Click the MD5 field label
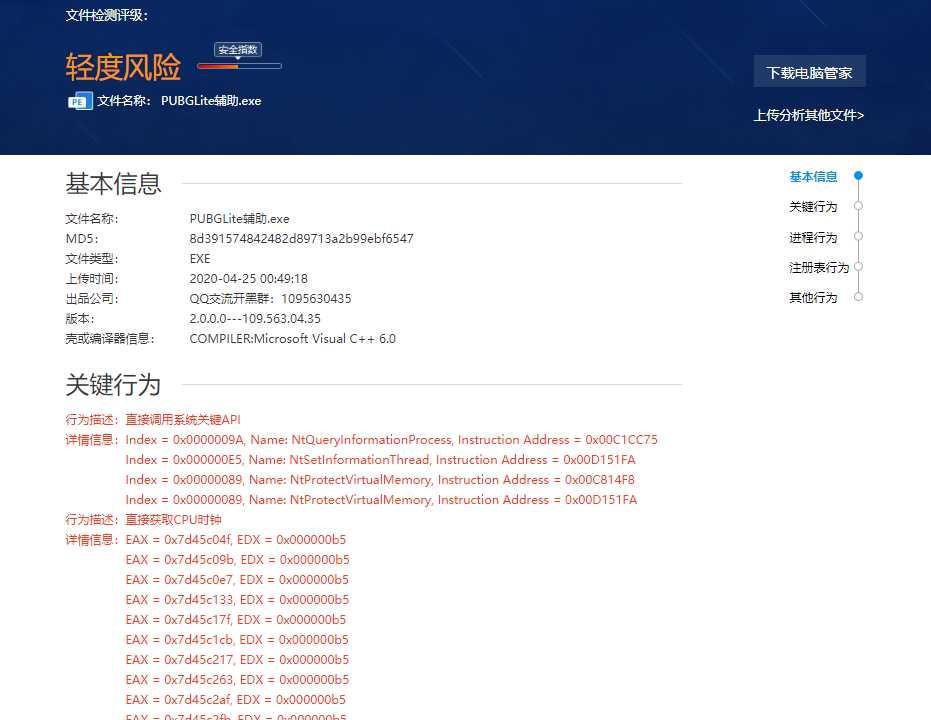 [82, 239]
